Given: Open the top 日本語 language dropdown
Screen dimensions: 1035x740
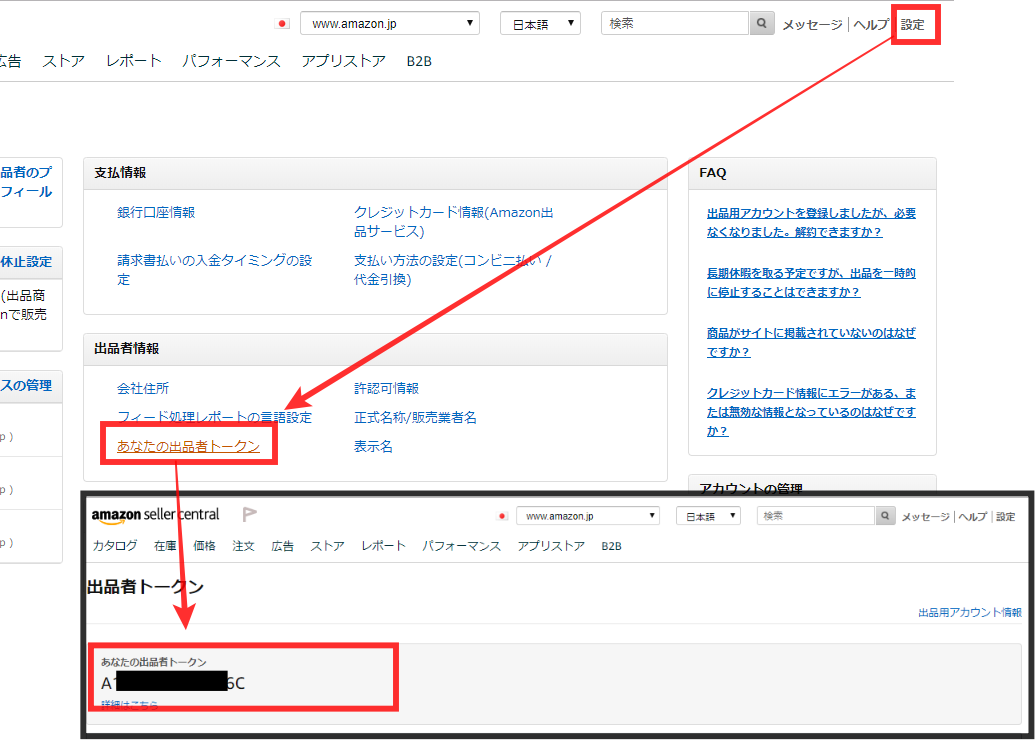Looking at the screenshot, I should pyautogui.click(x=540, y=24).
